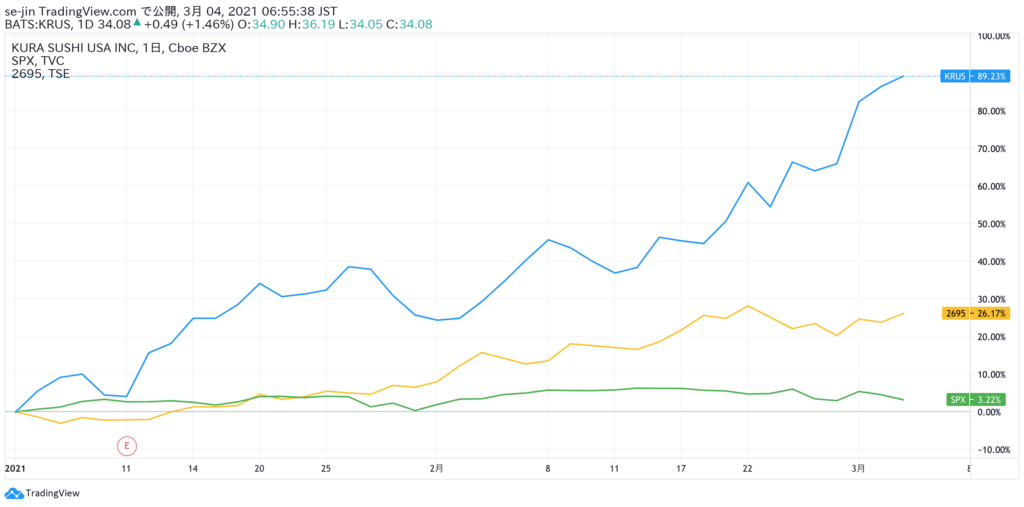Image resolution: width=1024 pixels, height=507 pixels.
Task: Click the 2月 month label on time axis
Action: 438,468
